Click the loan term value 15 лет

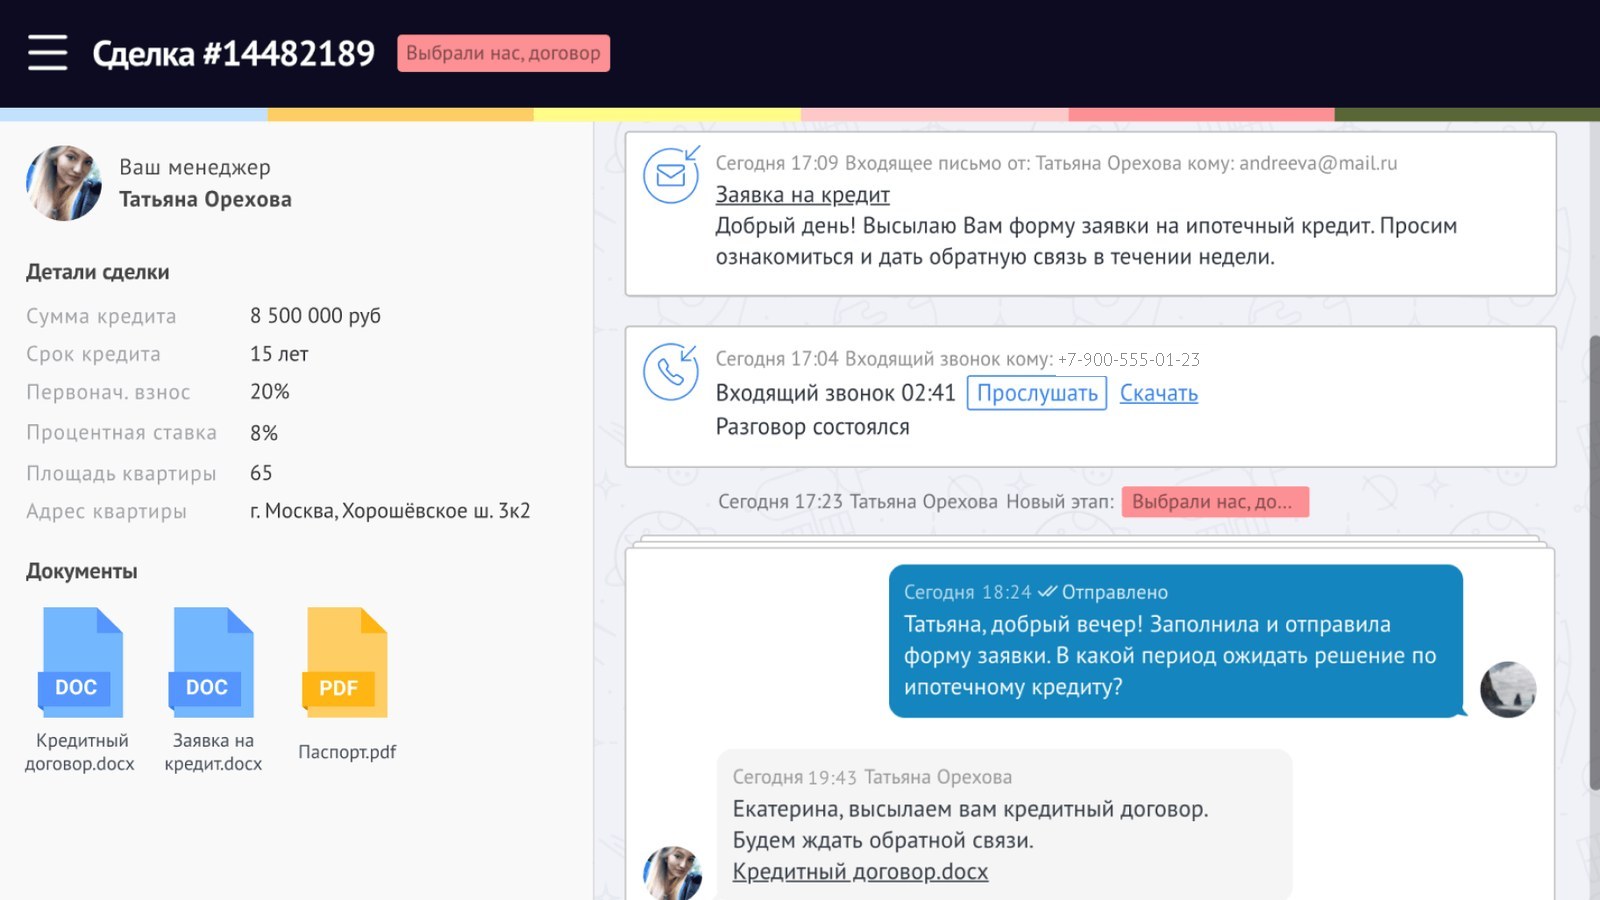tap(279, 354)
